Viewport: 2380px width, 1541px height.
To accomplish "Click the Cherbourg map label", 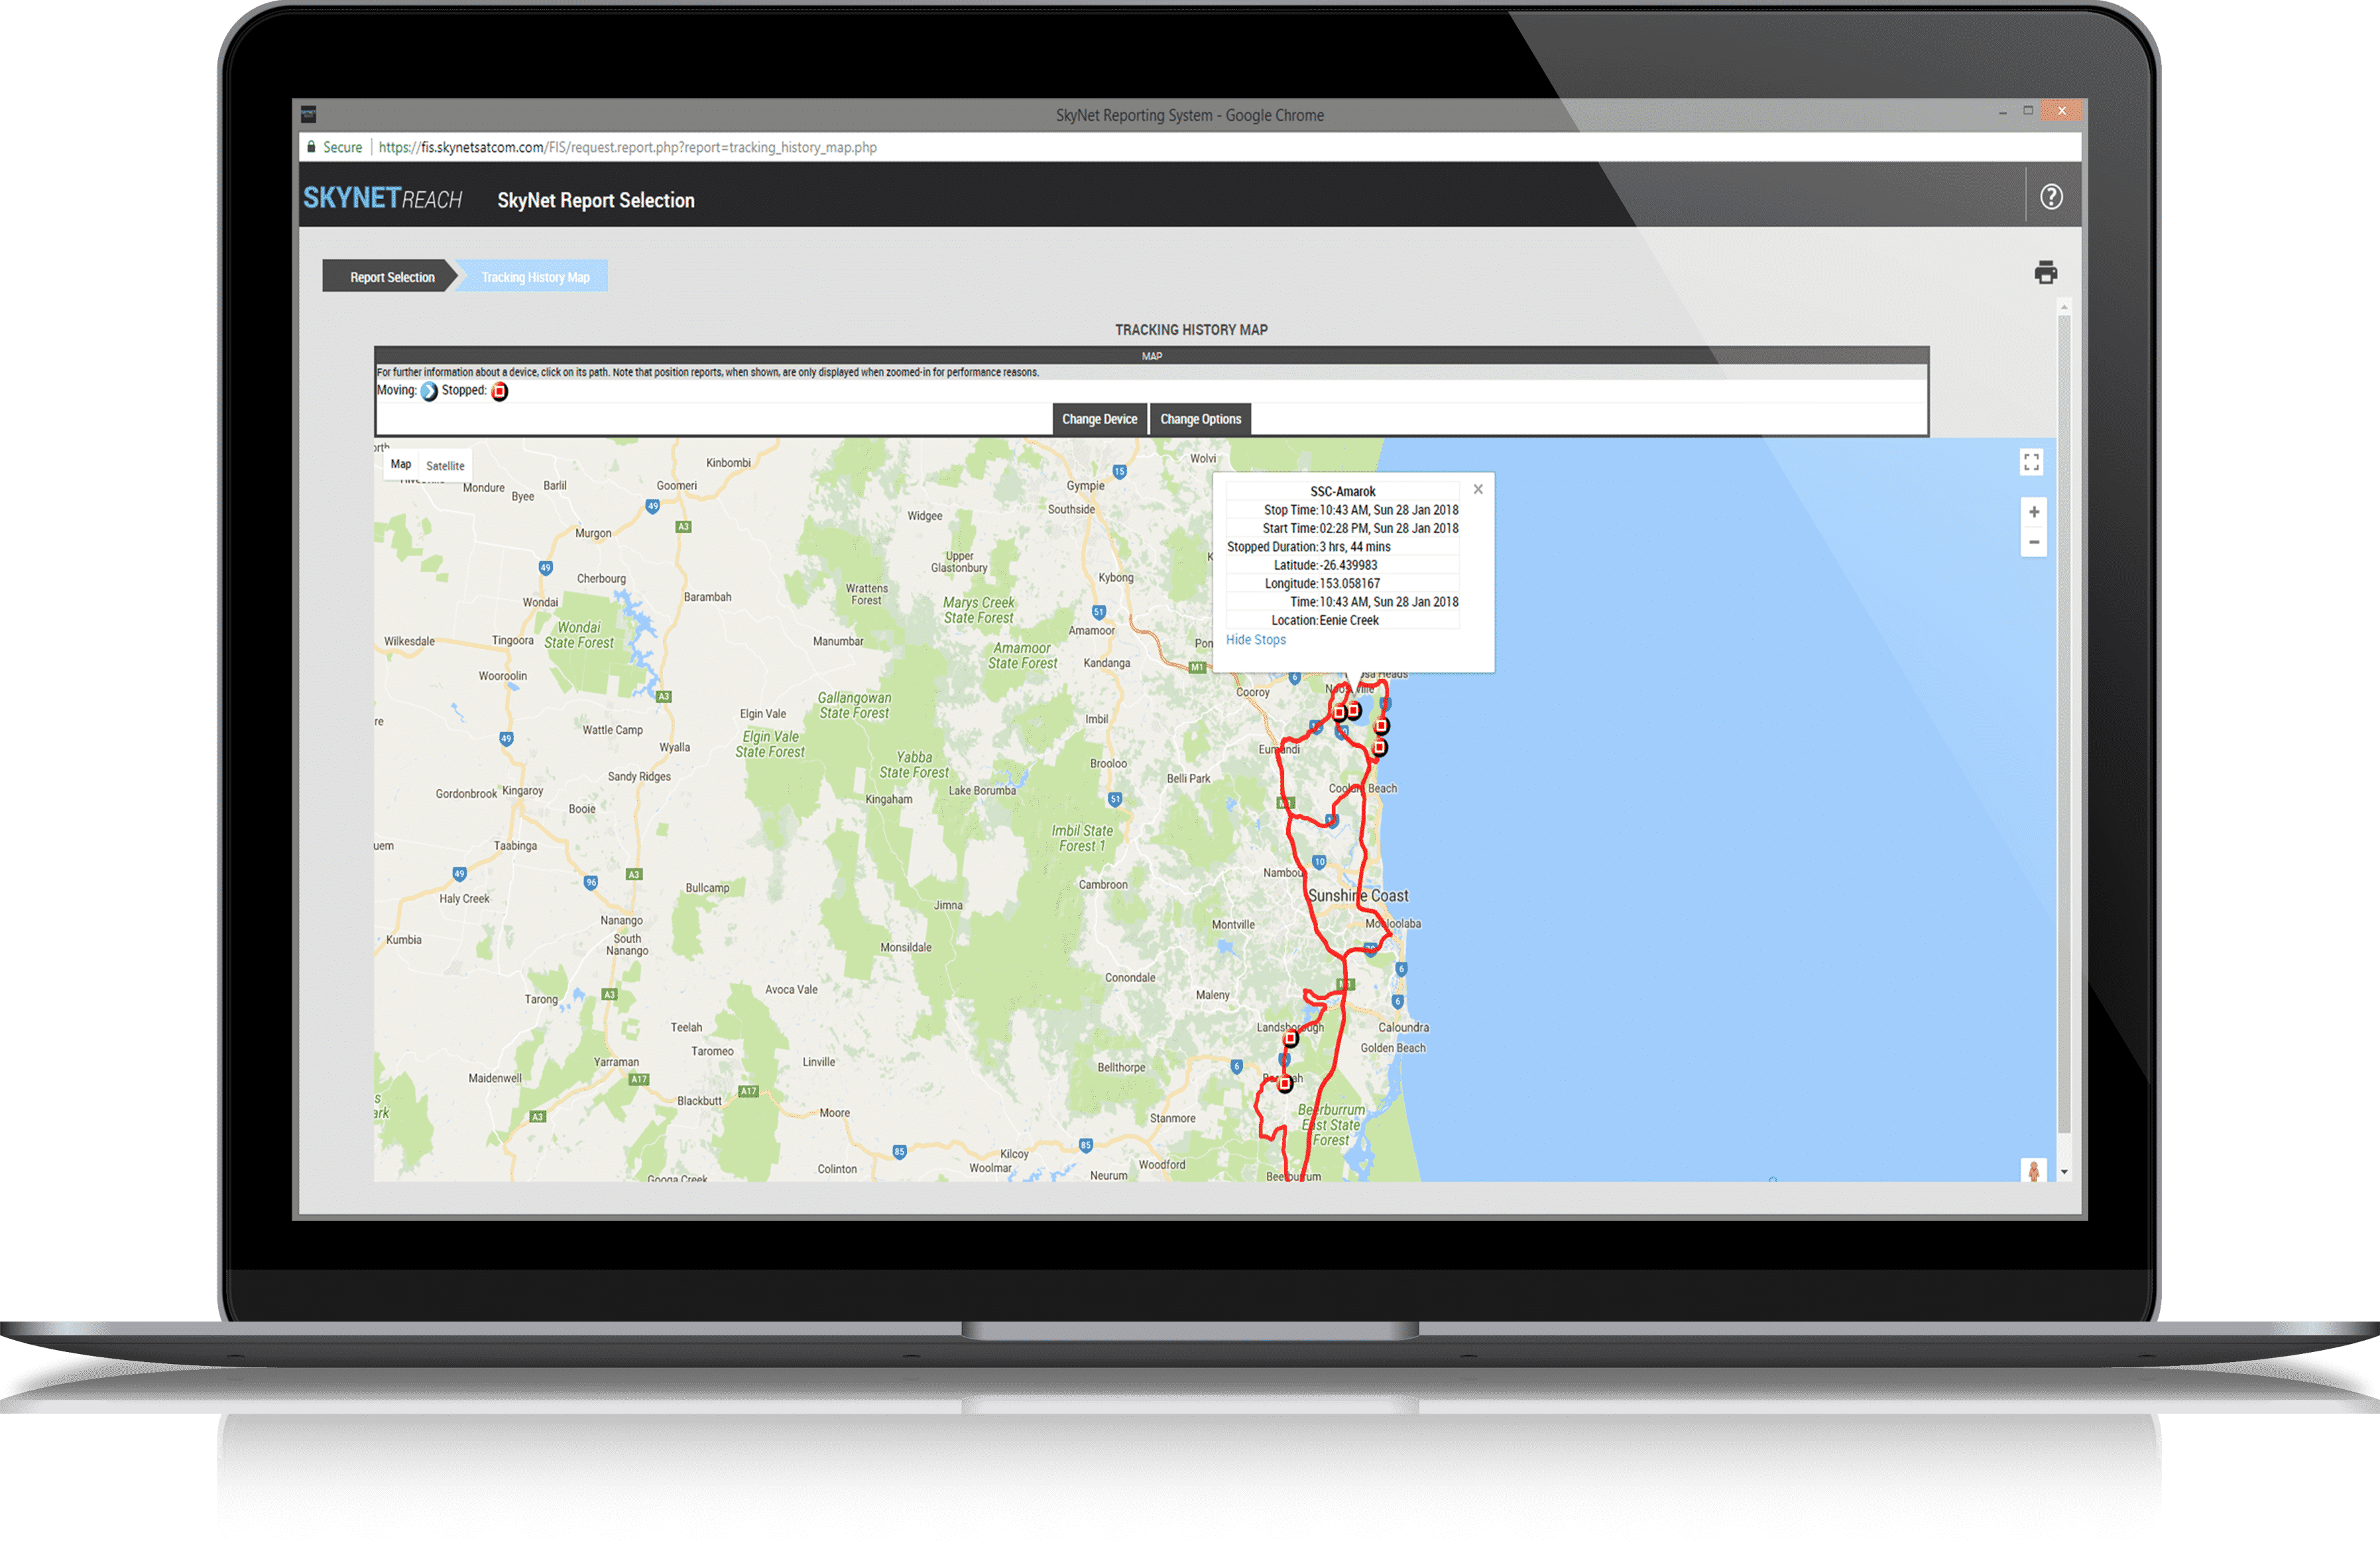I will [x=601, y=579].
